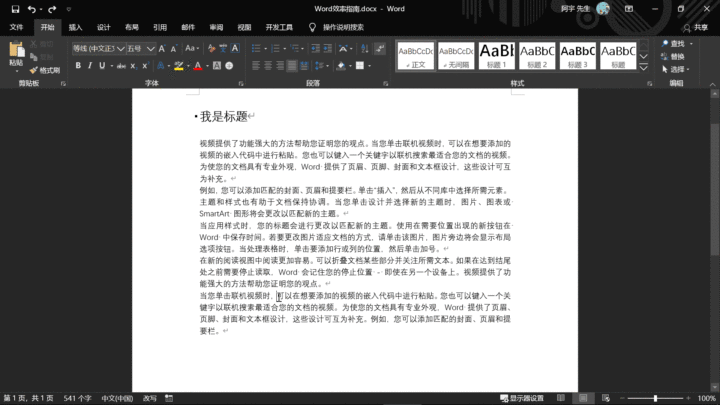Switch to the 布局 (Layout) tab
The width and height of the screenshot is (720, 405).
point(132,28)
